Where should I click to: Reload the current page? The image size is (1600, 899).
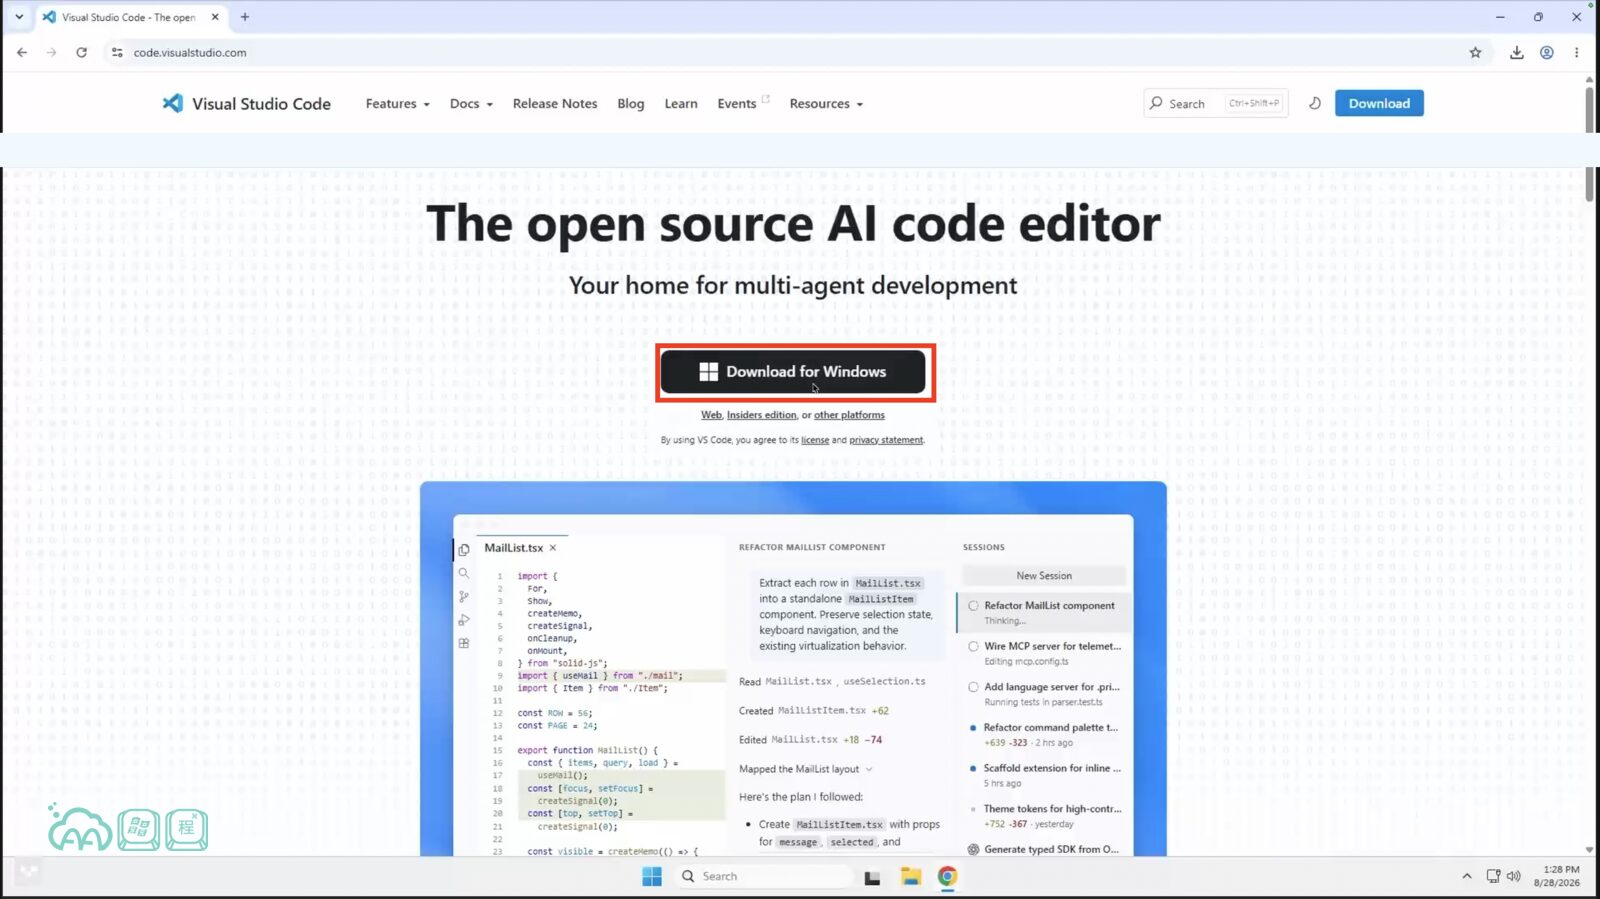[82, 52]
